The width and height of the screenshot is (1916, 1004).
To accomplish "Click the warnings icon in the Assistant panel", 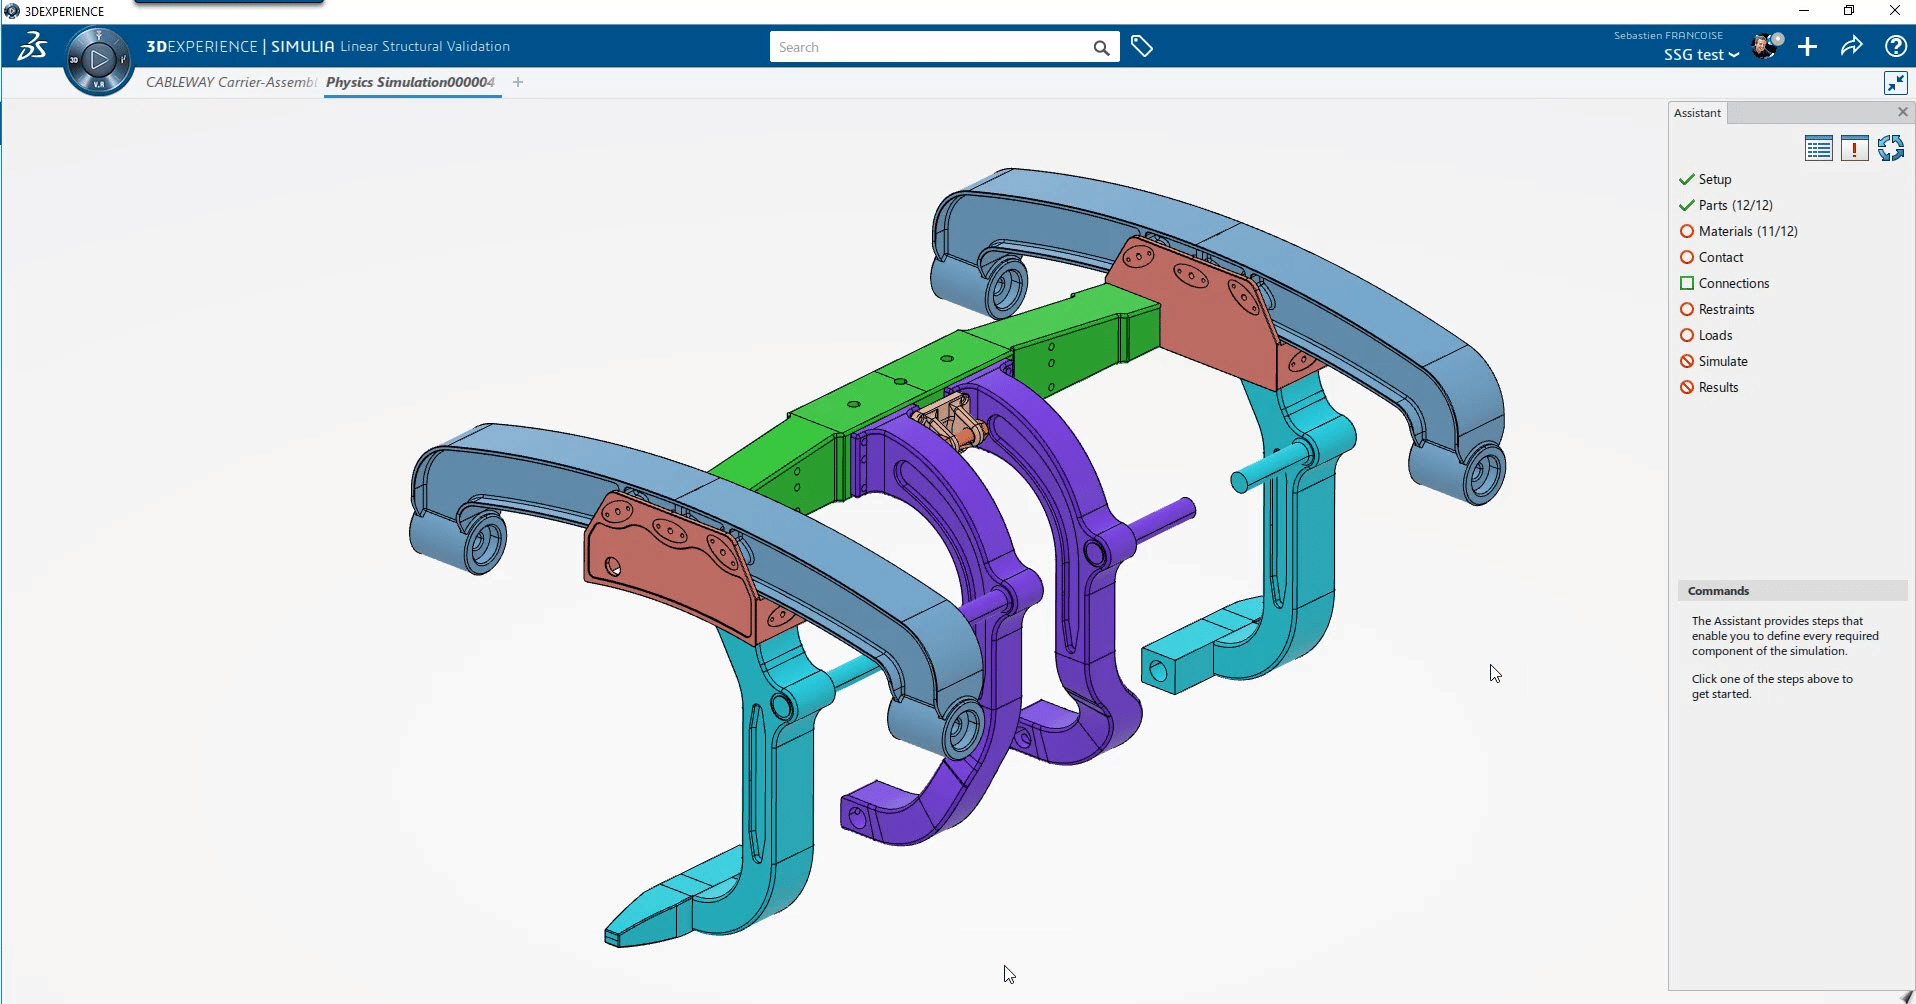I will (1855, 148).
